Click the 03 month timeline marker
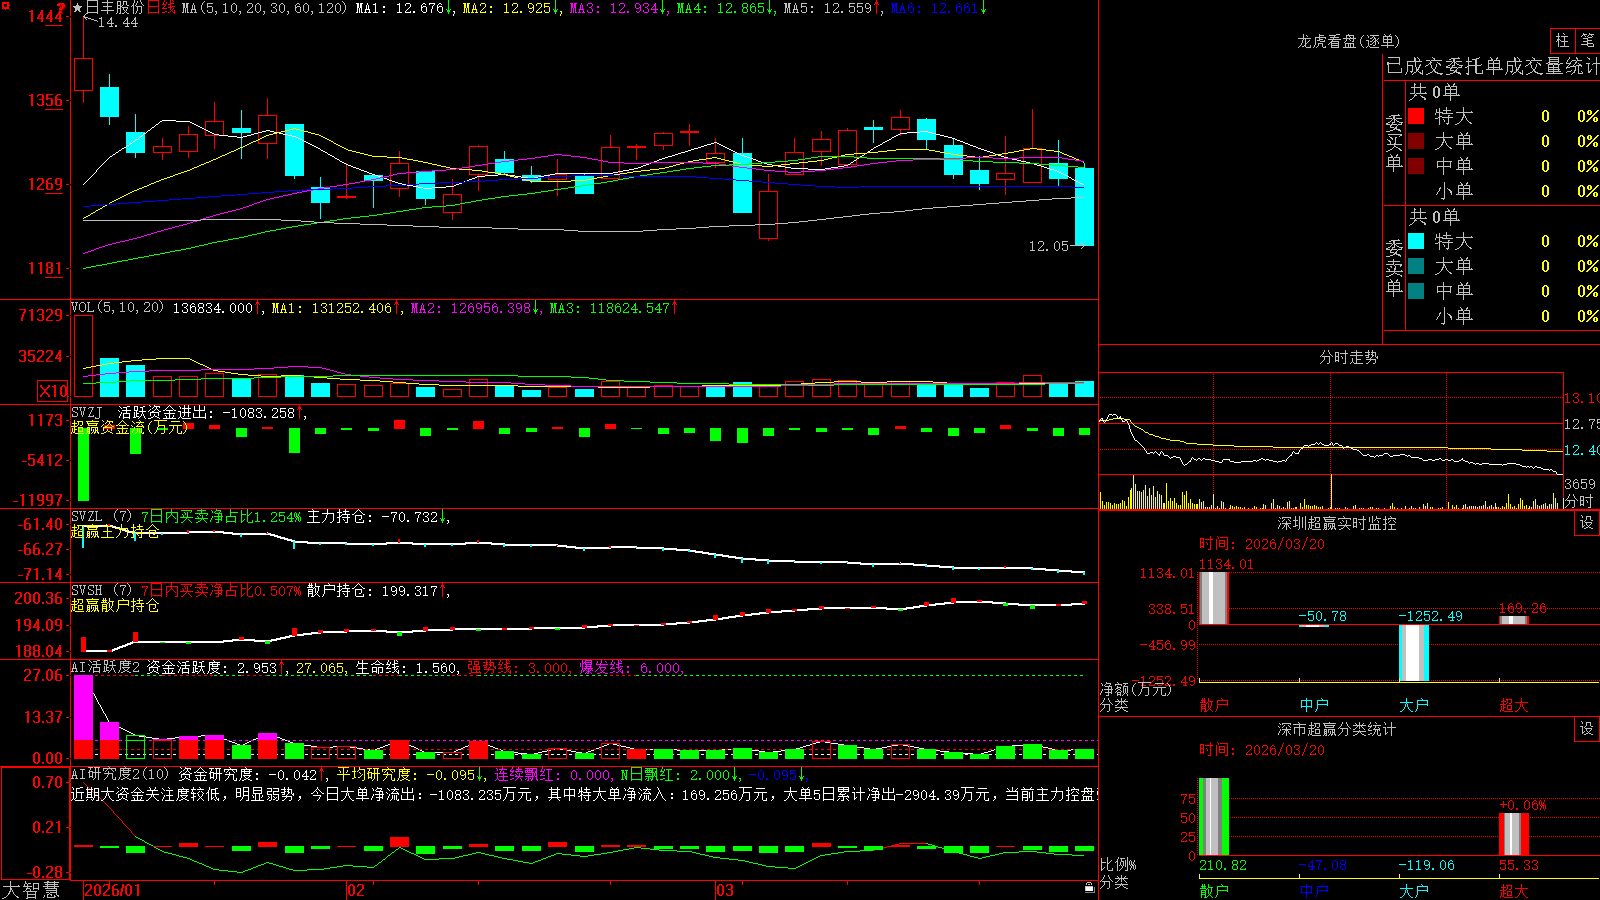 click(725, 890)
